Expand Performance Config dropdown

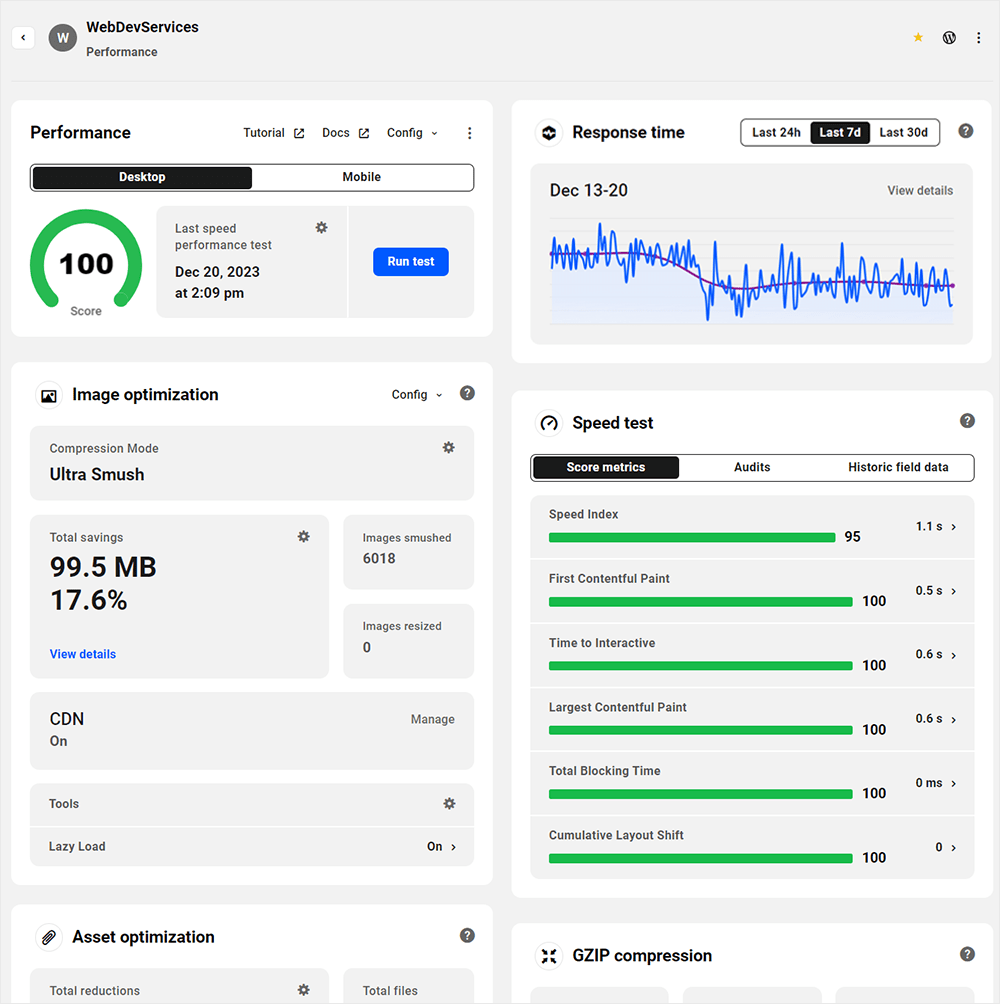(412, 133)
